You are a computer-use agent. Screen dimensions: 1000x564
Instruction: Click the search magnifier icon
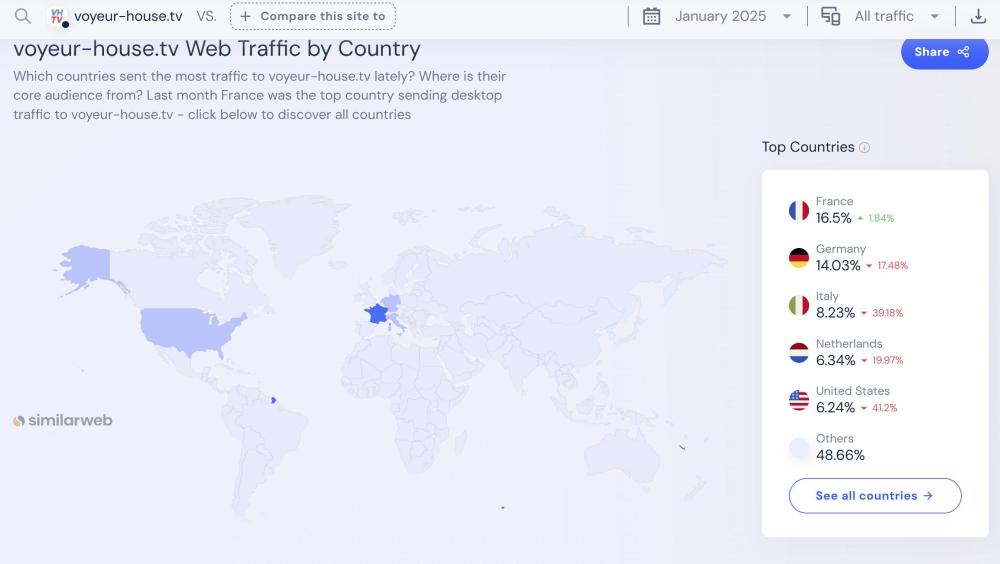tap(22, 16)
